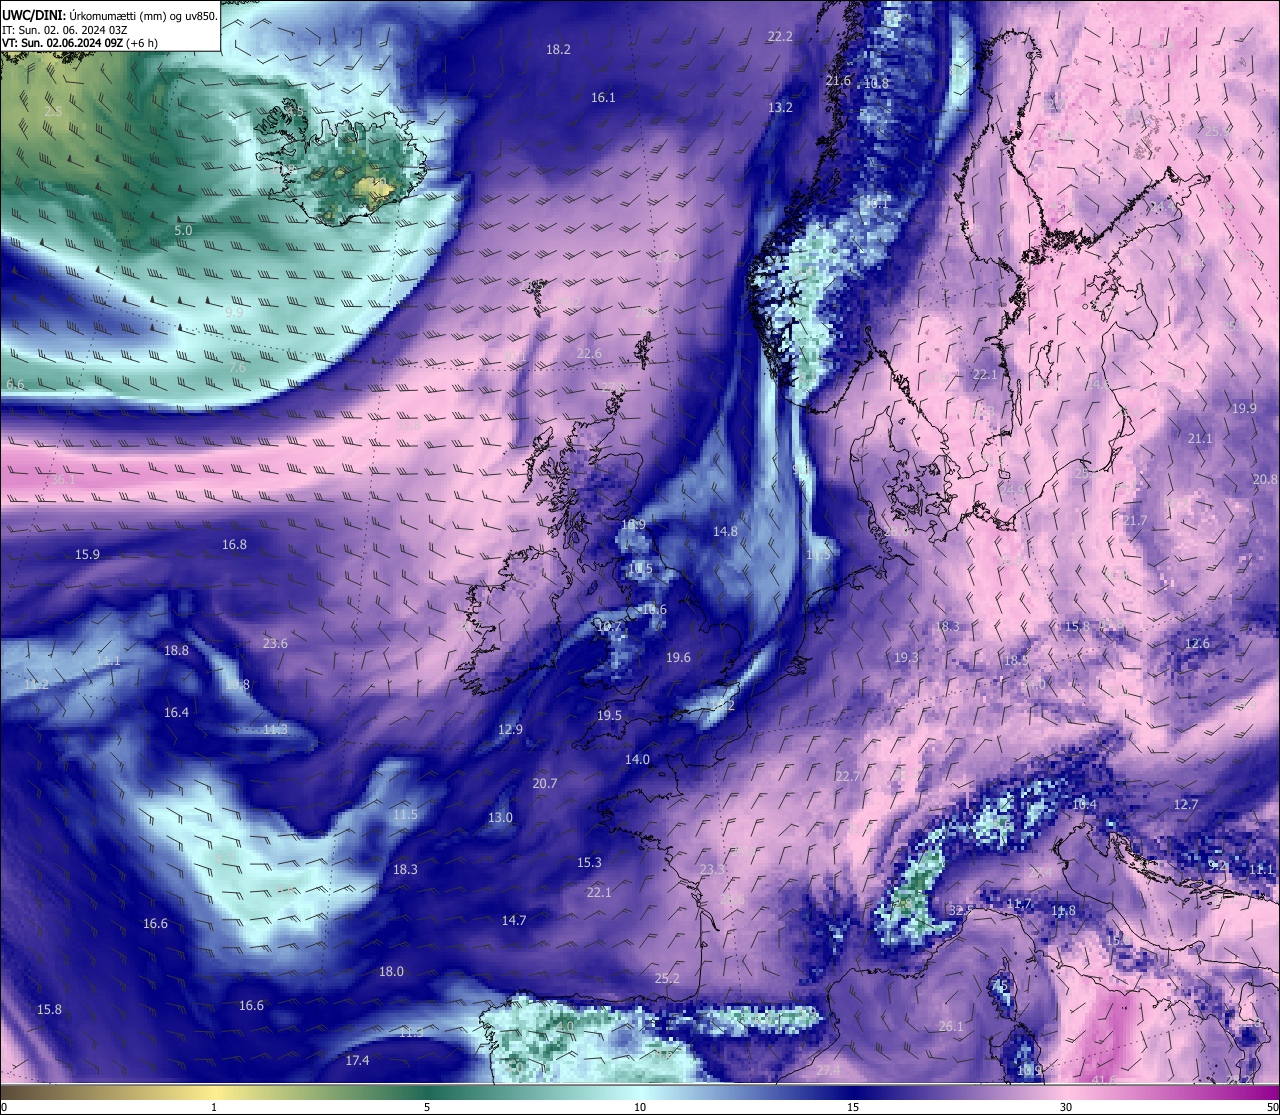1280x1115 pixels.
Task: Click the 19.5 value label
Action: (x=609, y=715)
